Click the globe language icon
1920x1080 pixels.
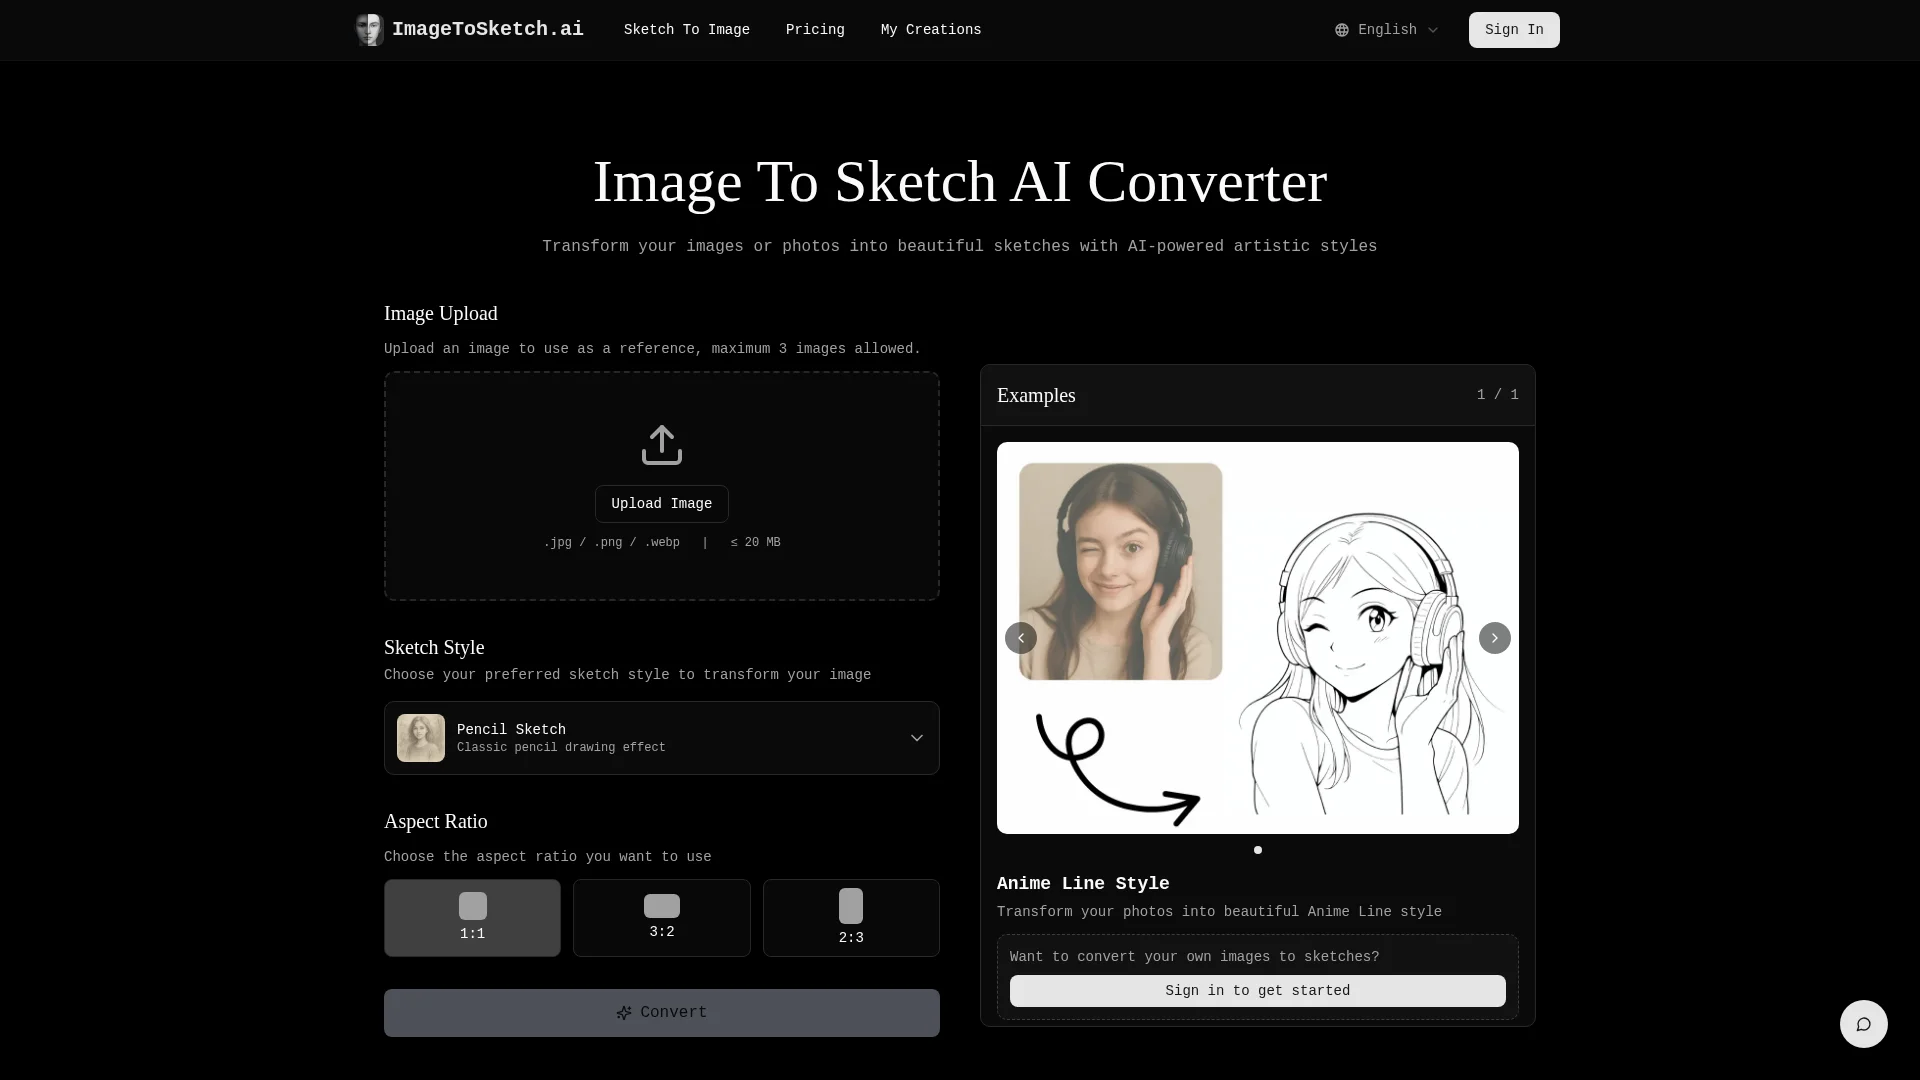click(x=1342, y=30)
